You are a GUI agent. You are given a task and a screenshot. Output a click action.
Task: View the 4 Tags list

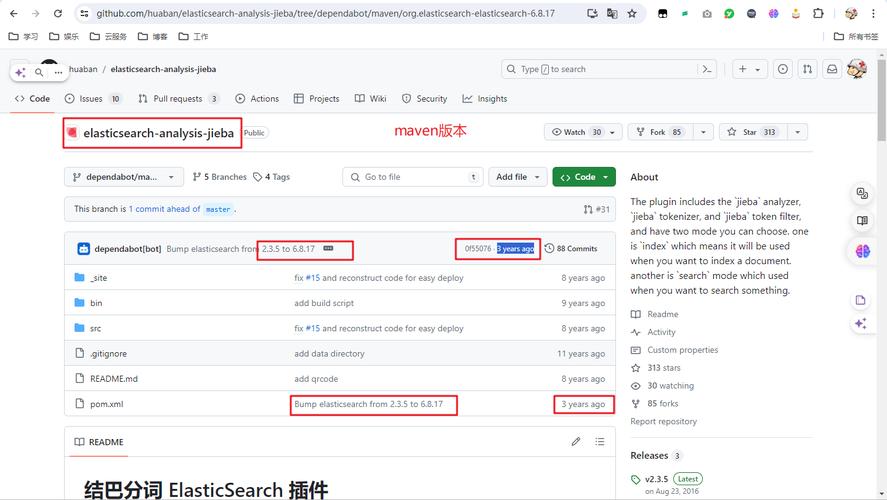tap(271, 177)
